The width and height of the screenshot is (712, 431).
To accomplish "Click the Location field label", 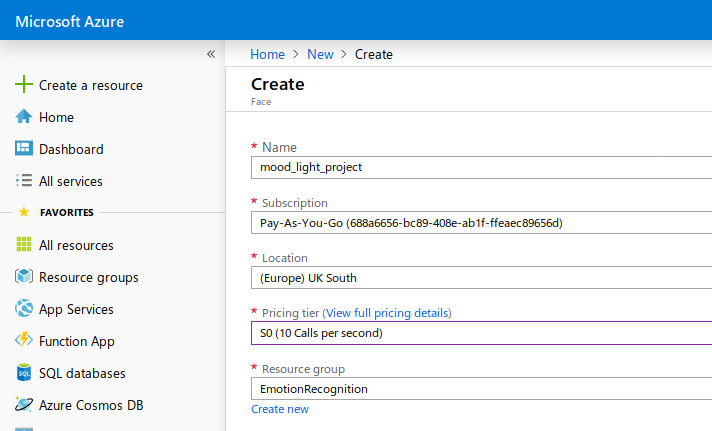I will (x=285, y=258).
